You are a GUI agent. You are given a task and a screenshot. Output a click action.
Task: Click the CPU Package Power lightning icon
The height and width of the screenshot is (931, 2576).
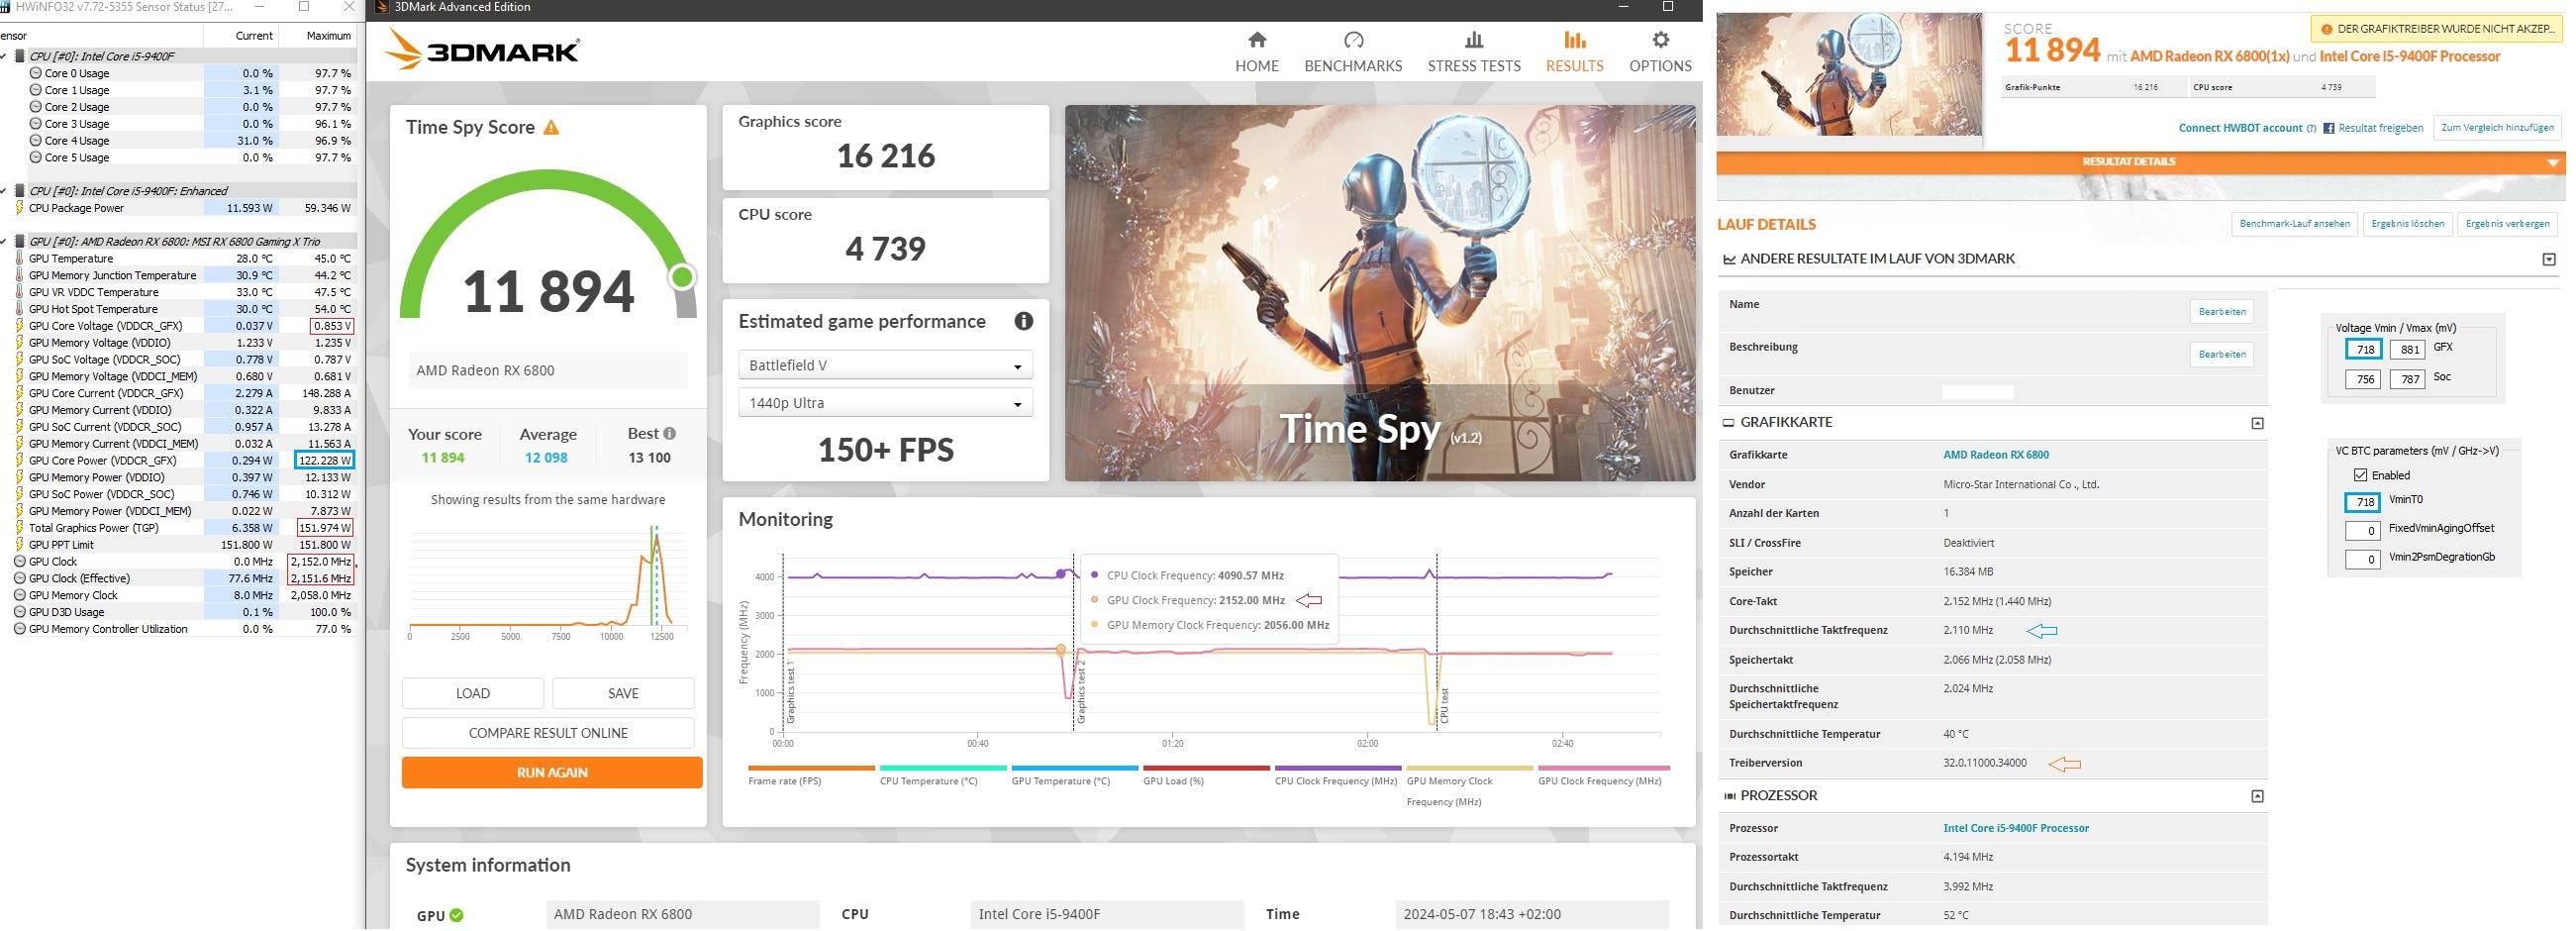(x=20, y=208)
